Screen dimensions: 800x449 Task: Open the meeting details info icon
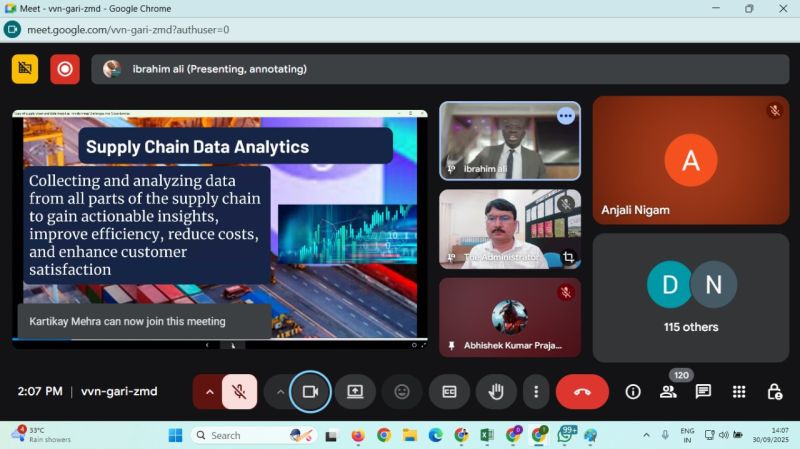pyautogui.click(x=633, y=392)
